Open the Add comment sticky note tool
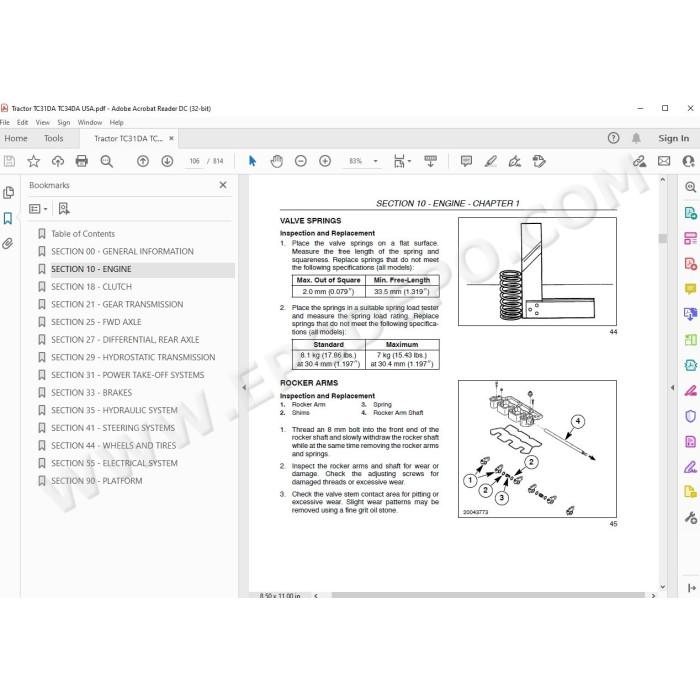Image resolution: width=700 pixels, height=700 pixels. click(466, 161)
